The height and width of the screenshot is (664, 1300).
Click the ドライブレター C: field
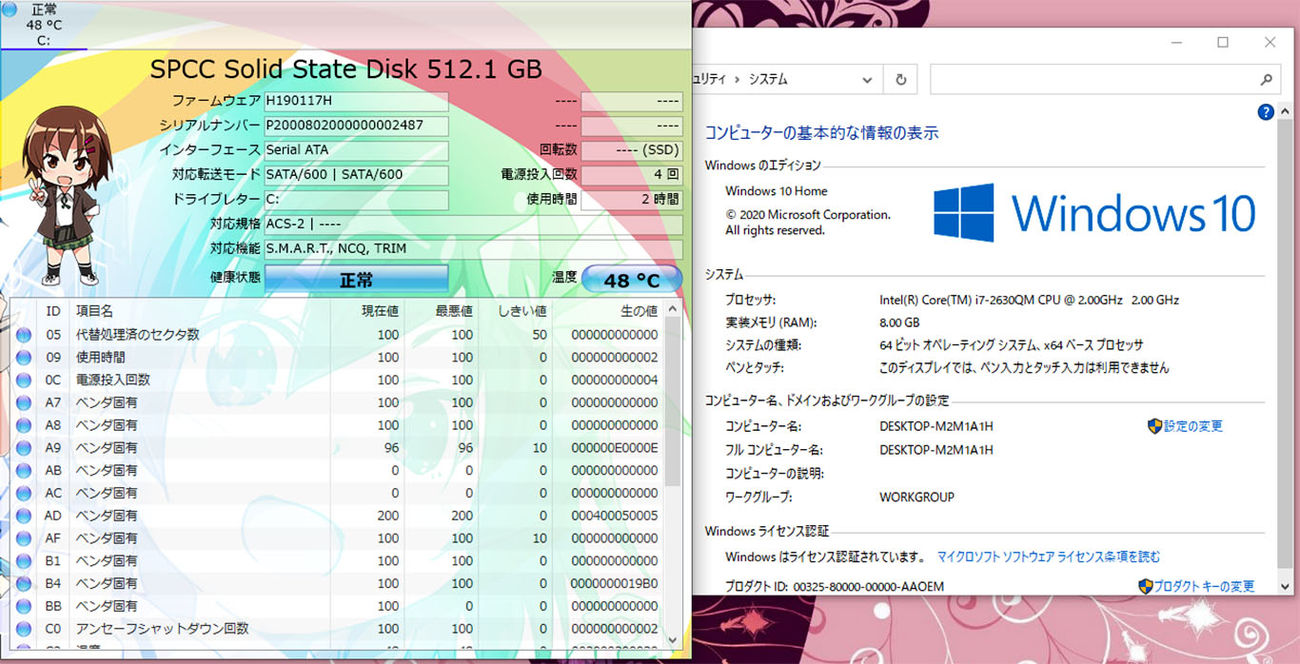pyautogui.click(x=356, y=200)
